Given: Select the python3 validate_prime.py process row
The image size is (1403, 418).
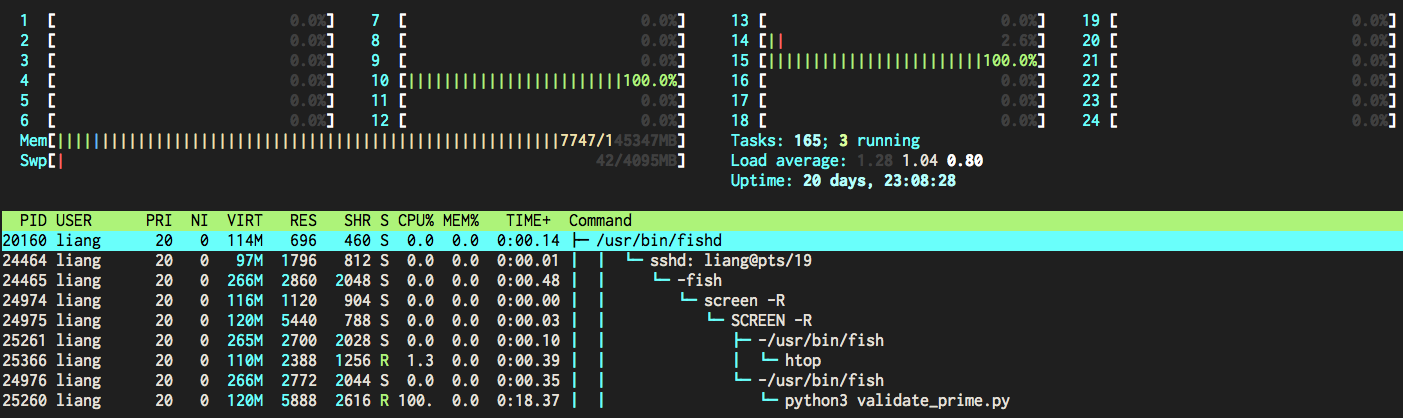Looking at the screenshot, I should pos(701,400).
